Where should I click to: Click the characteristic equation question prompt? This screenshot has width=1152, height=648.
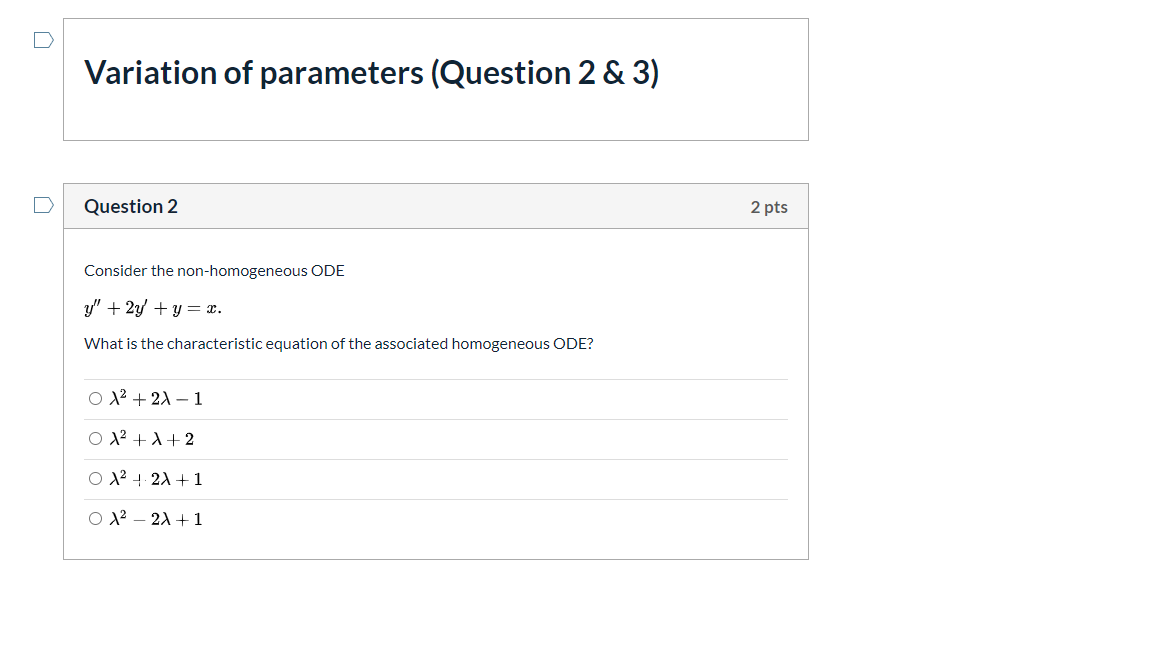(x=338, y=343)
